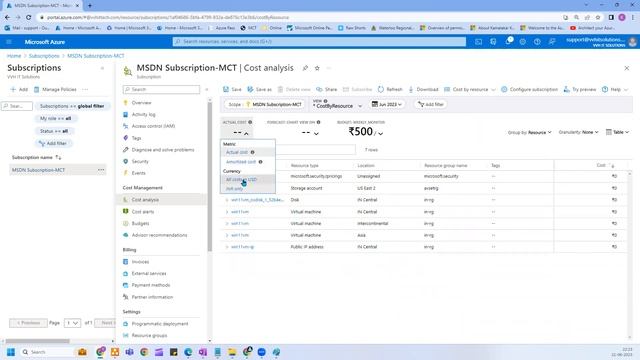
Task: Open Overview in the resource menu
Action: tap(141, 103)
